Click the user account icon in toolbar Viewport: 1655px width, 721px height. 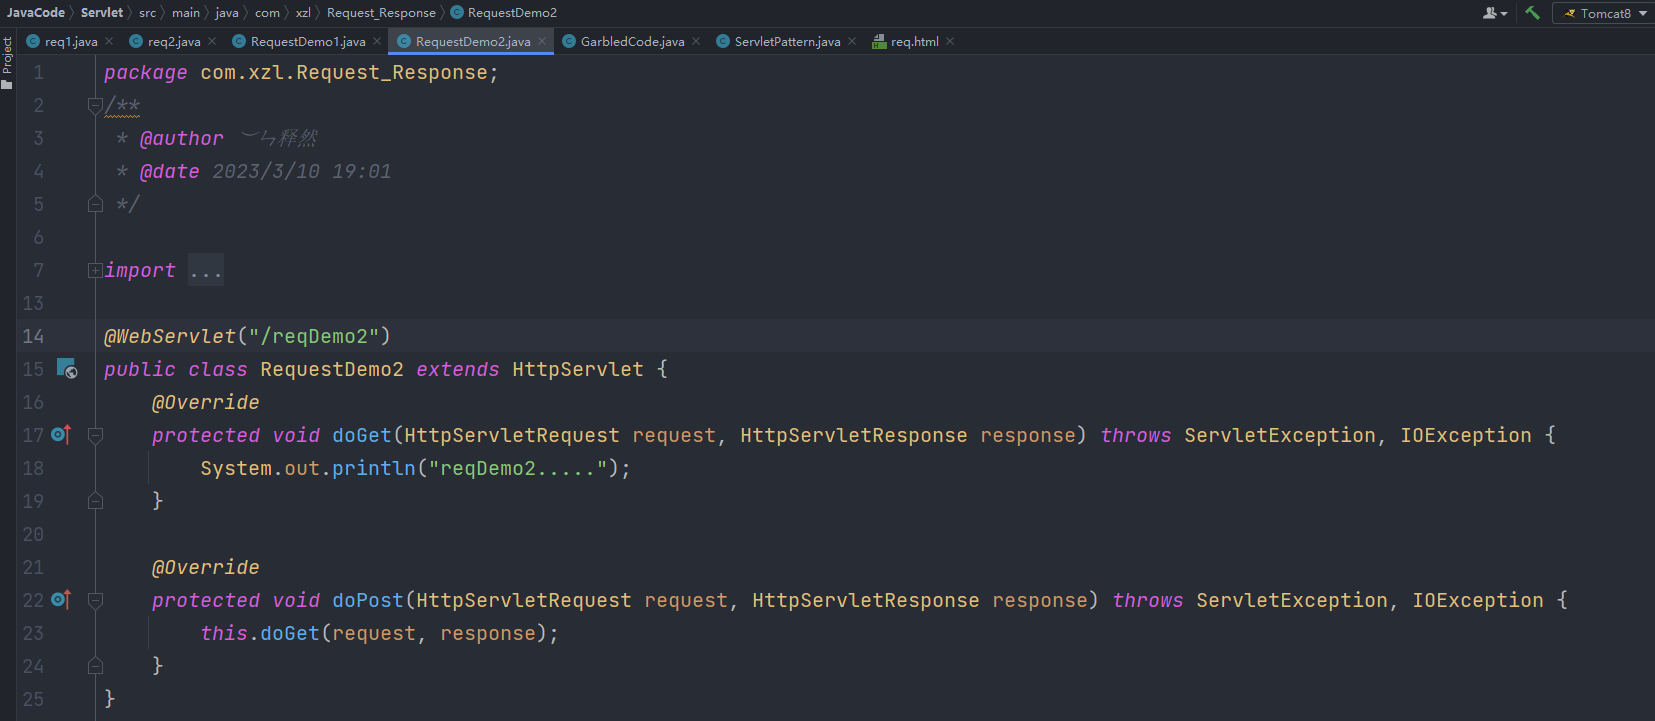(1493, 13)
